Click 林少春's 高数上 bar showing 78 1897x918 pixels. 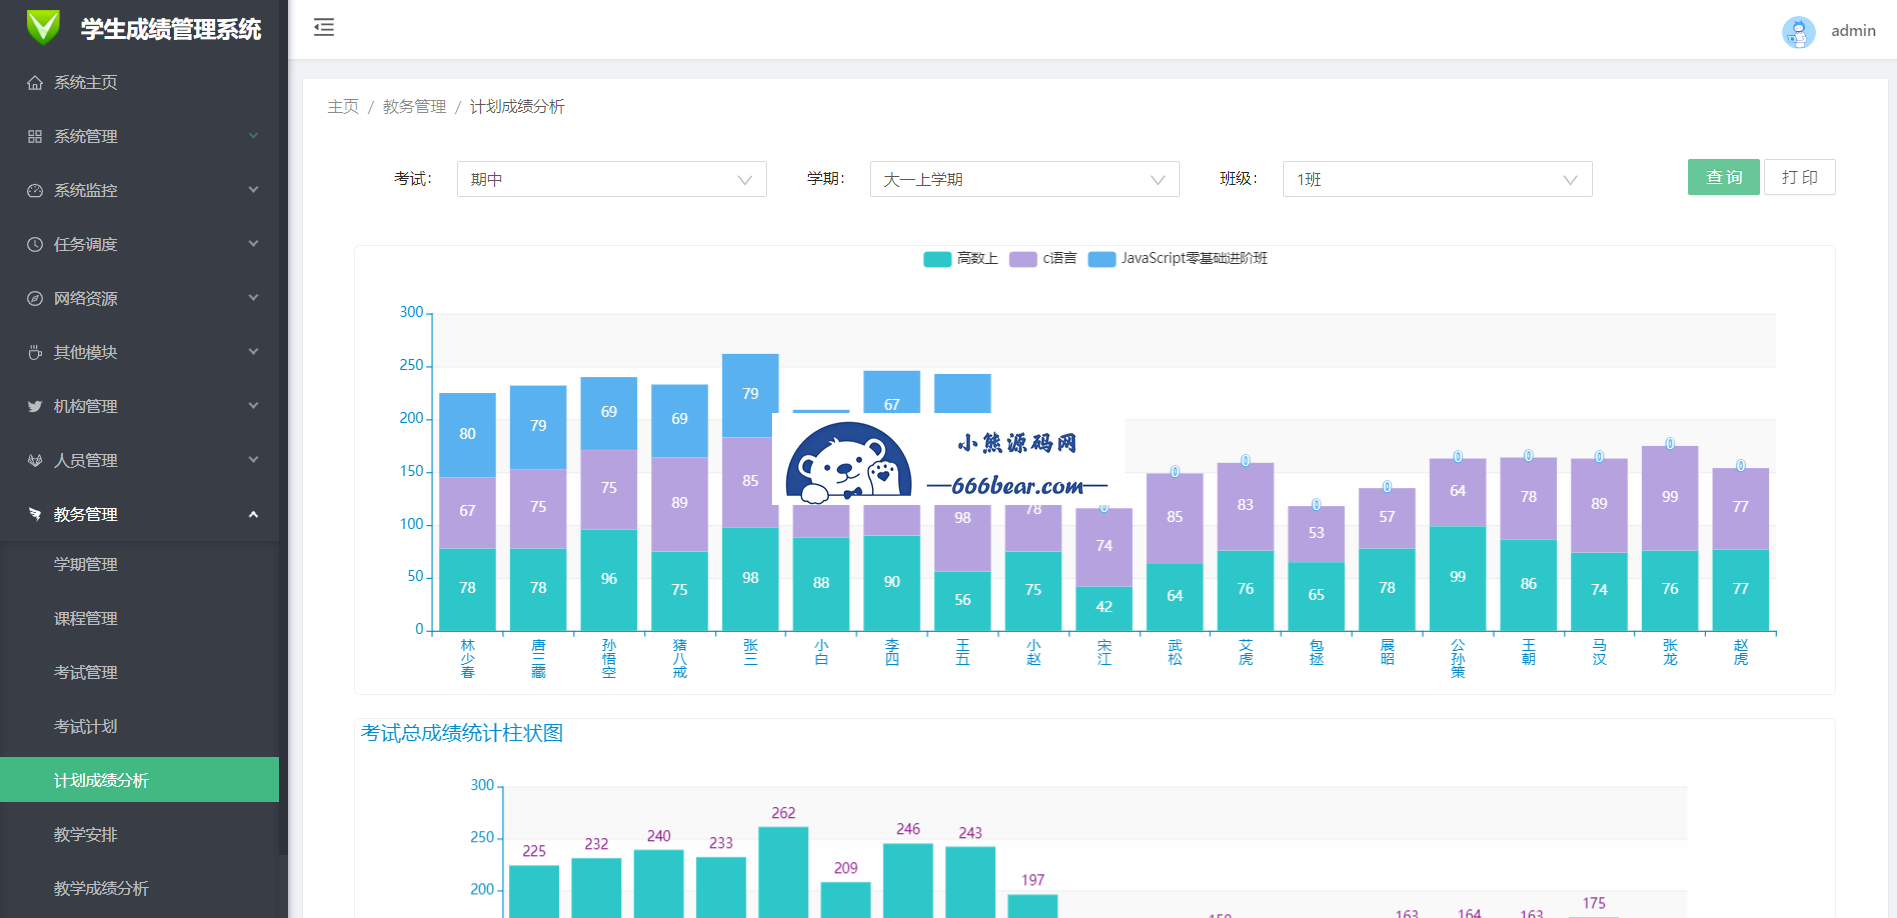[467, 590]
